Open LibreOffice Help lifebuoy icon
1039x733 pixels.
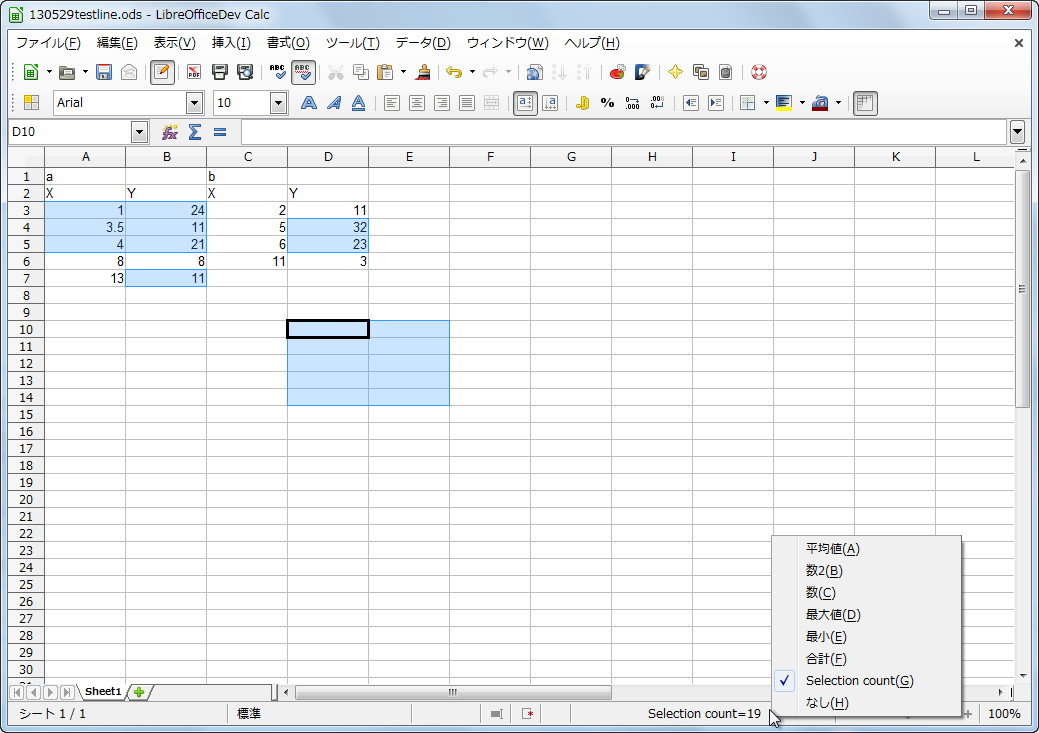pyautogui.click(x=759, y=72)
